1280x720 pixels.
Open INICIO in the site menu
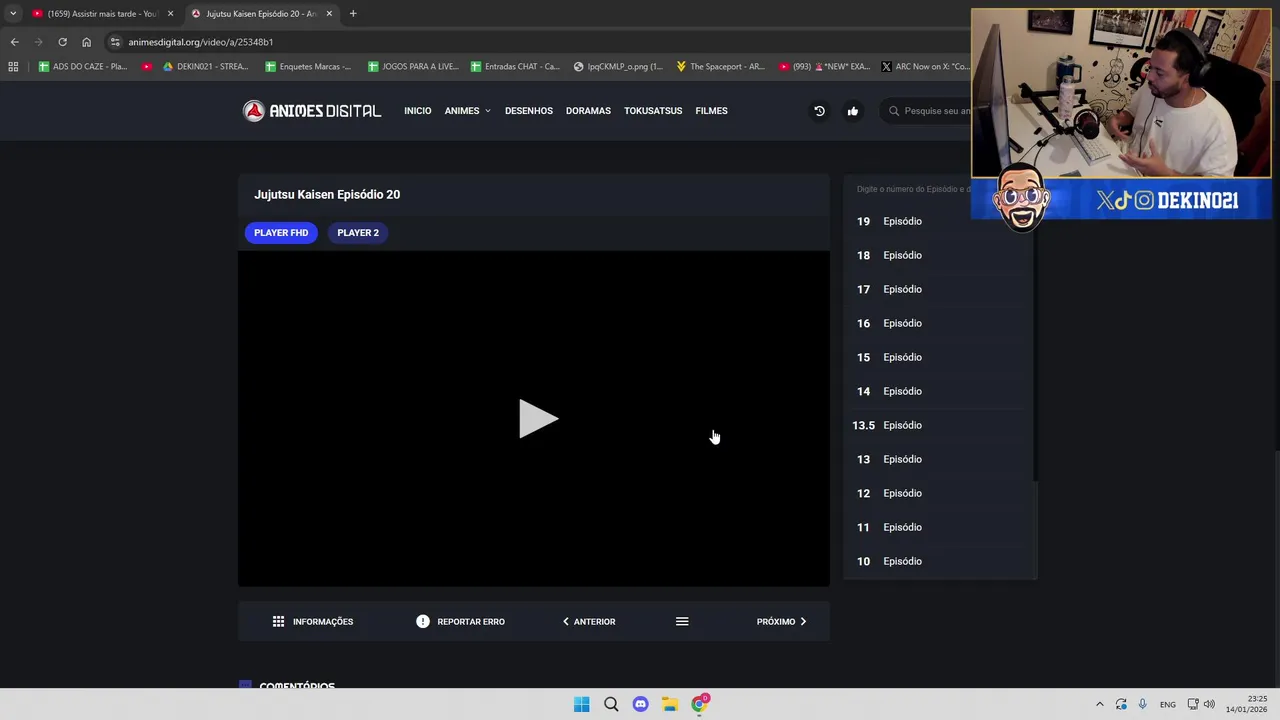pyautogui.click(x=418, y=111)
